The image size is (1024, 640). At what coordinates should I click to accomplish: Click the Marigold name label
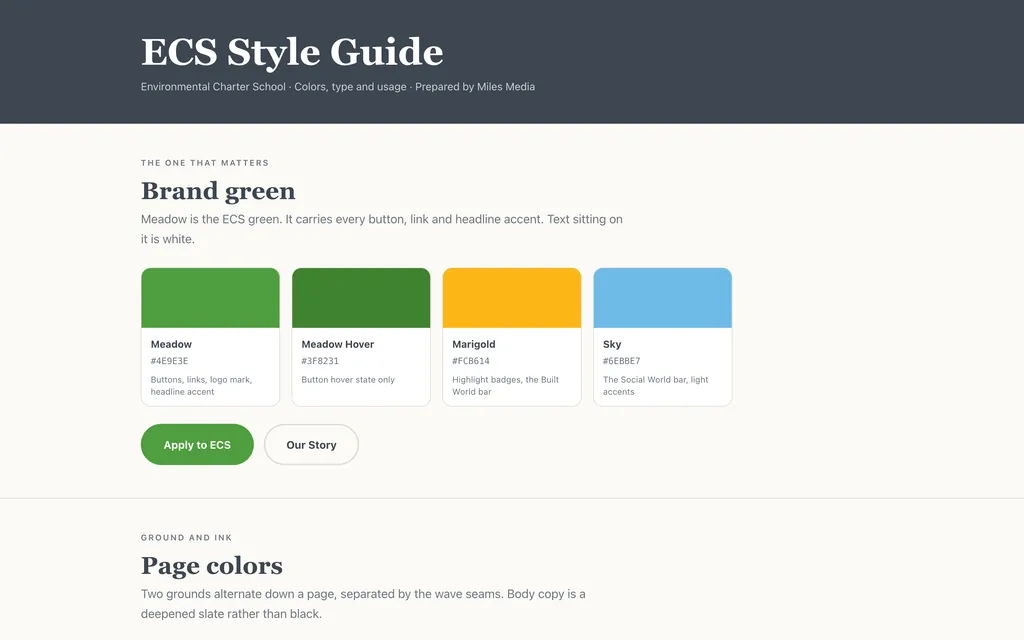[x=473, y=344]
